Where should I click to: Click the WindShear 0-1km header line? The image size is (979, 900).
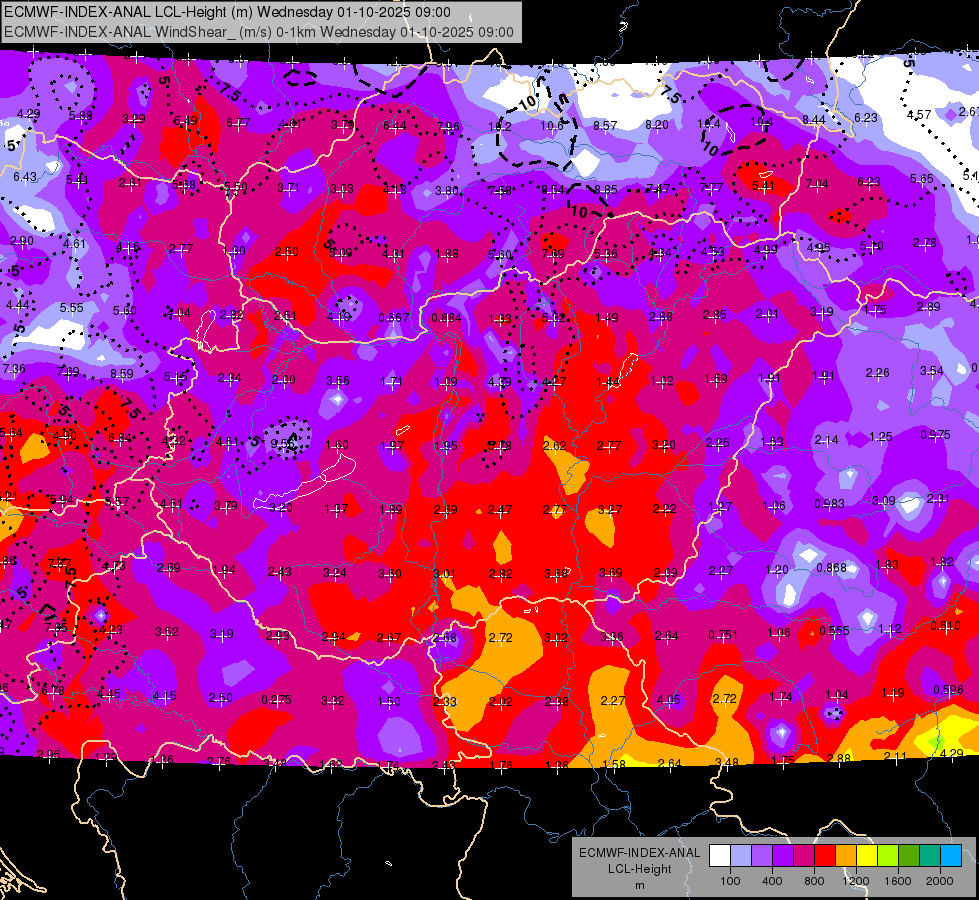[x=258, y=32]
